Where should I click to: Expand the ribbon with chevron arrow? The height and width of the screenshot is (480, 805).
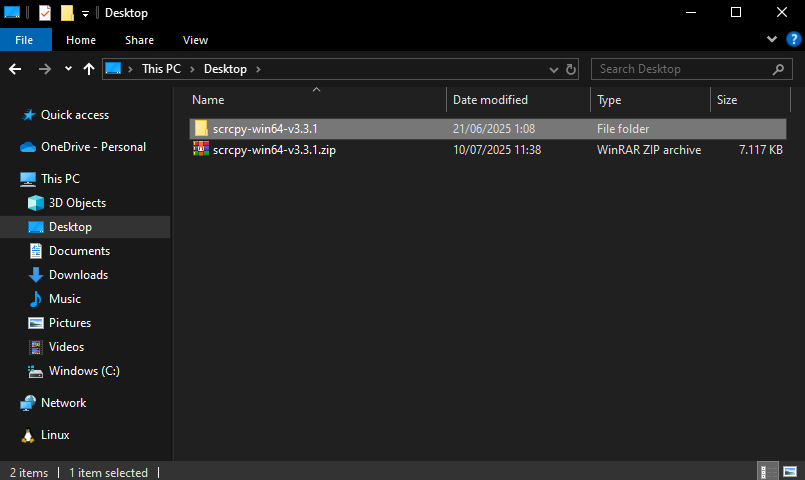pos(772,39)
